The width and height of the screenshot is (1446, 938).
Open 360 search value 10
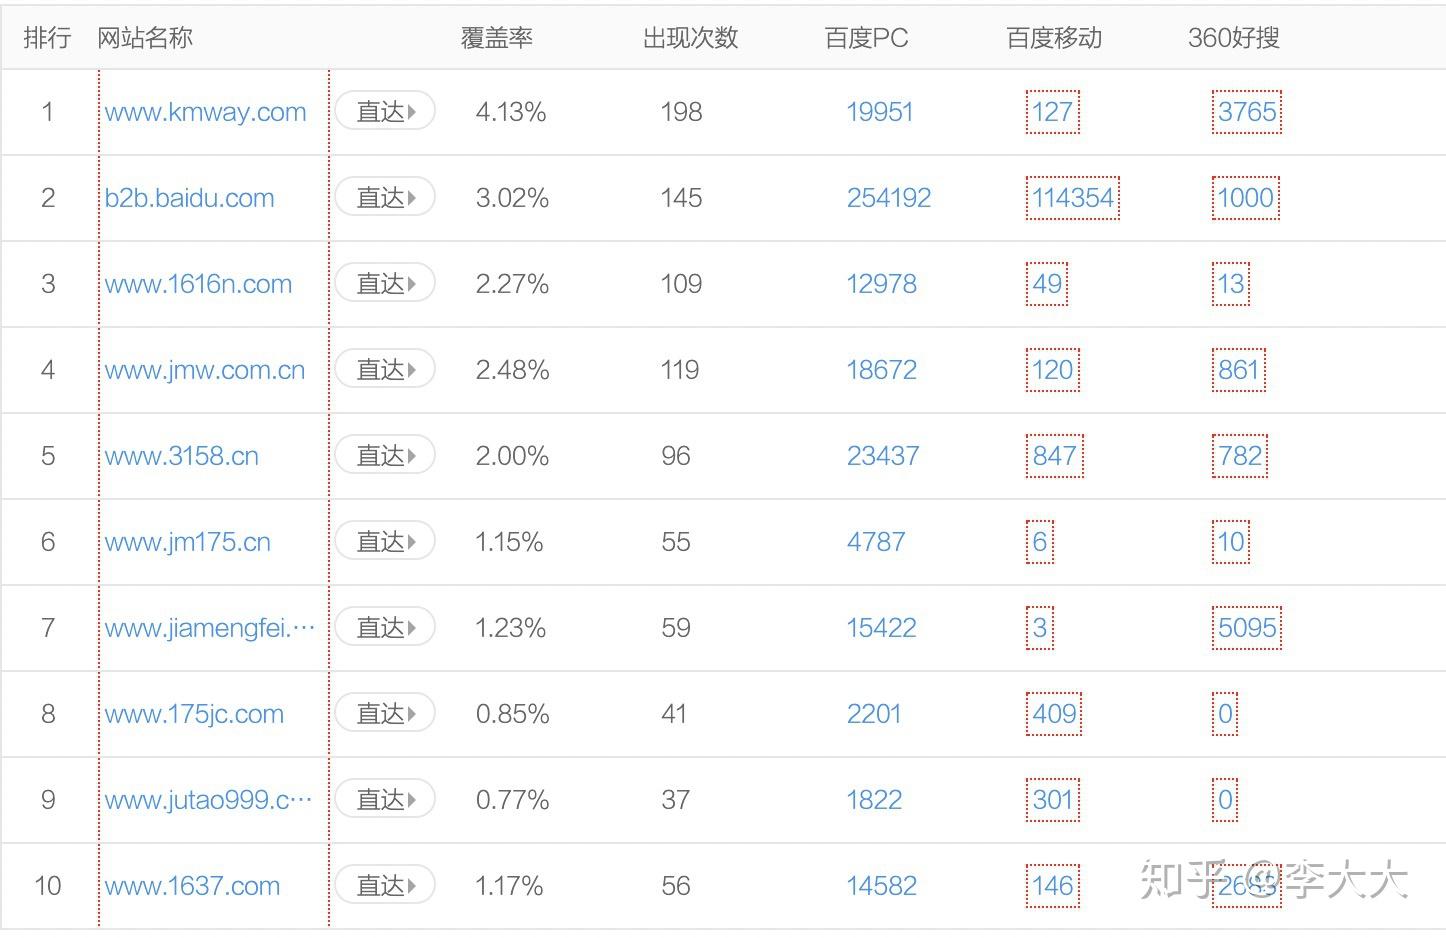pyautogui.click(x=1231, y=542)
